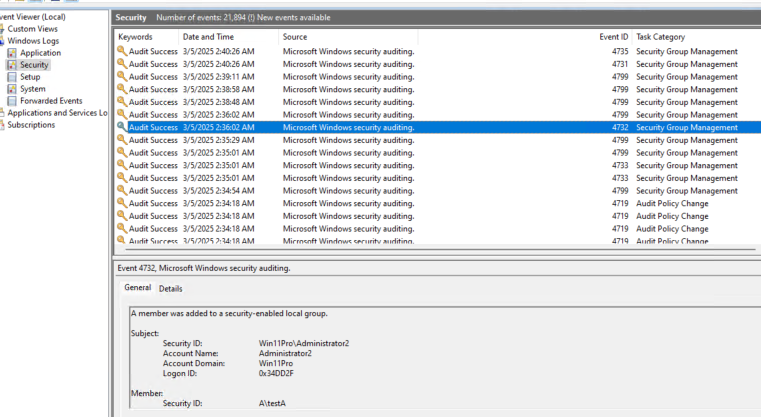Select the Event Viewer (Local) root node
This screenshot has width=761, height=417.
point(33,17)
